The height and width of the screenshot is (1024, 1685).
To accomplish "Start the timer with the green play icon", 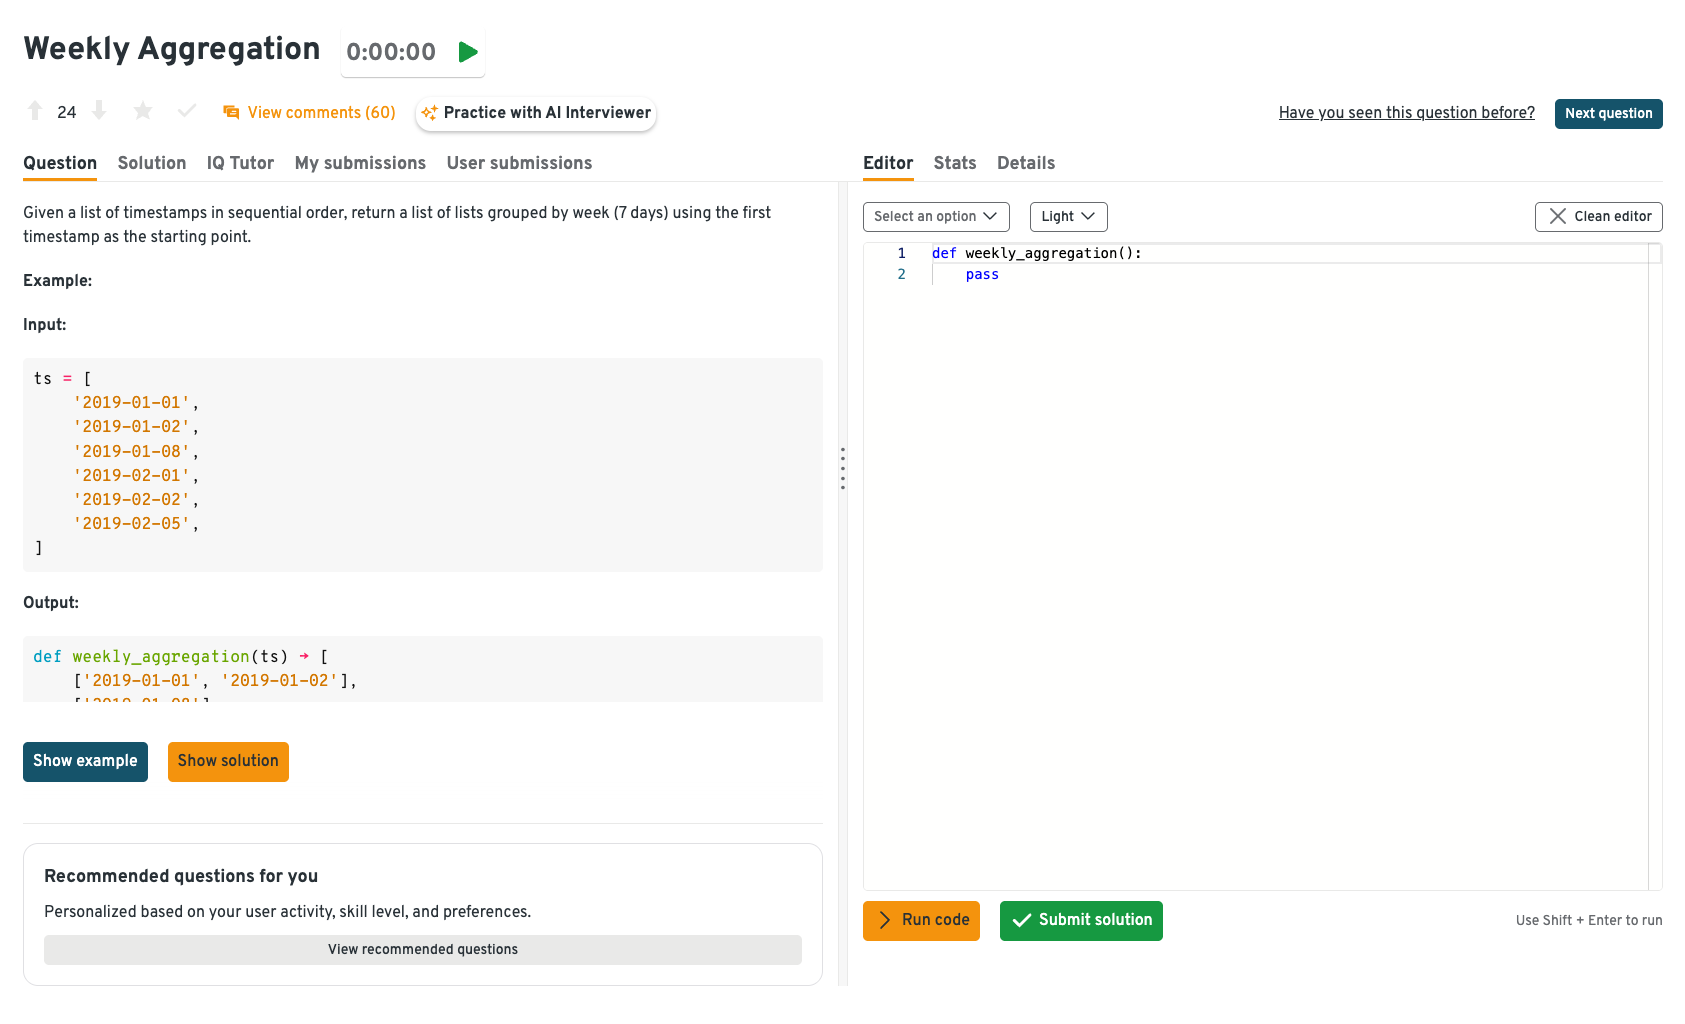I will tap(467, 52).
